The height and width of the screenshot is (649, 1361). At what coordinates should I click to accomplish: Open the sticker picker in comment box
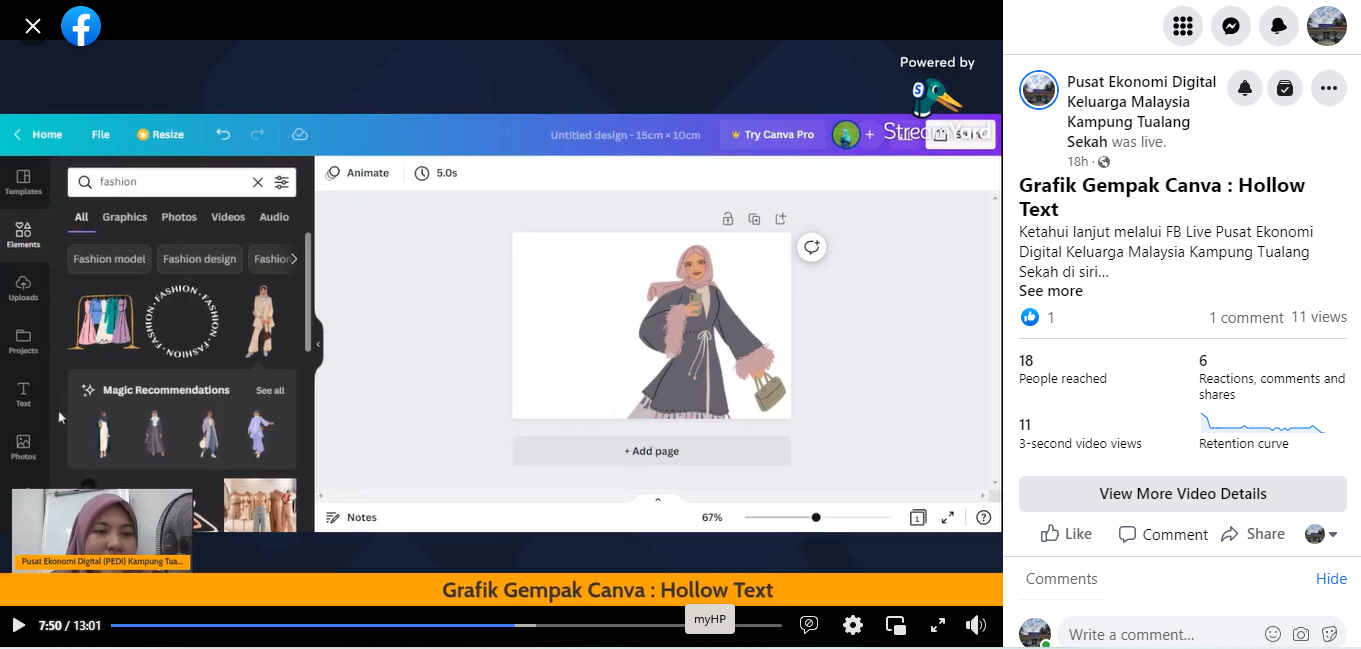pyautogui.click(x=1329, y=634)
